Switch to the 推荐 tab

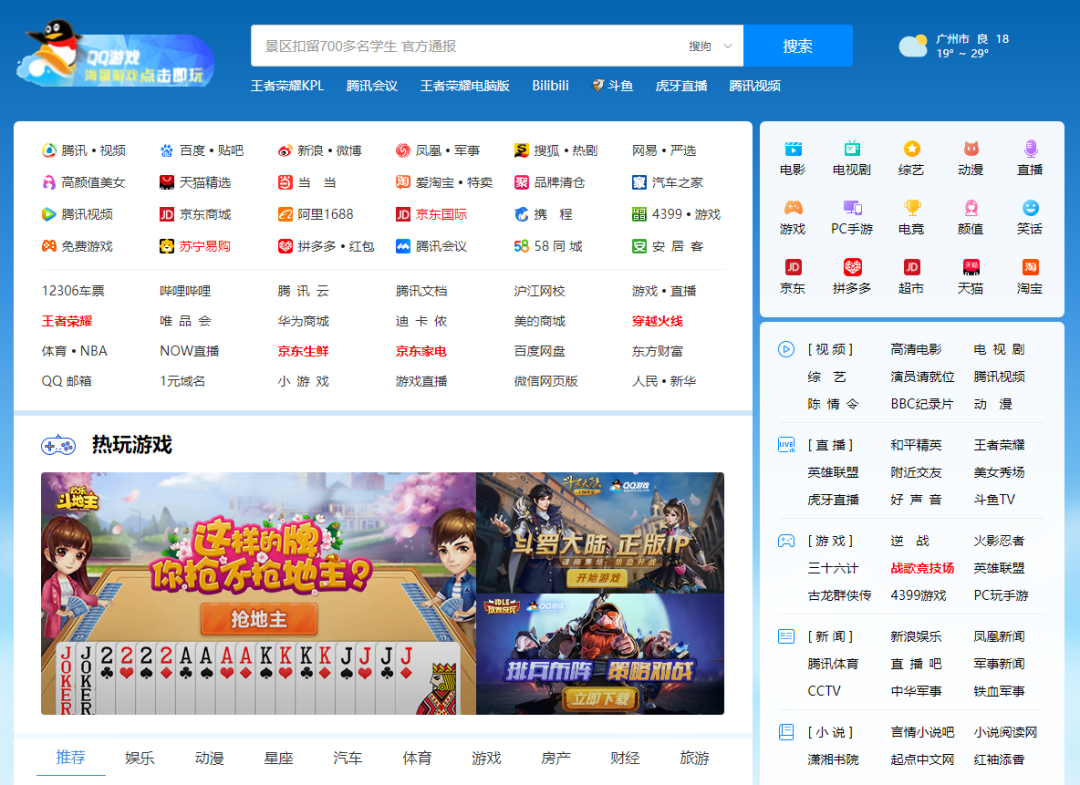coord(70,757)
